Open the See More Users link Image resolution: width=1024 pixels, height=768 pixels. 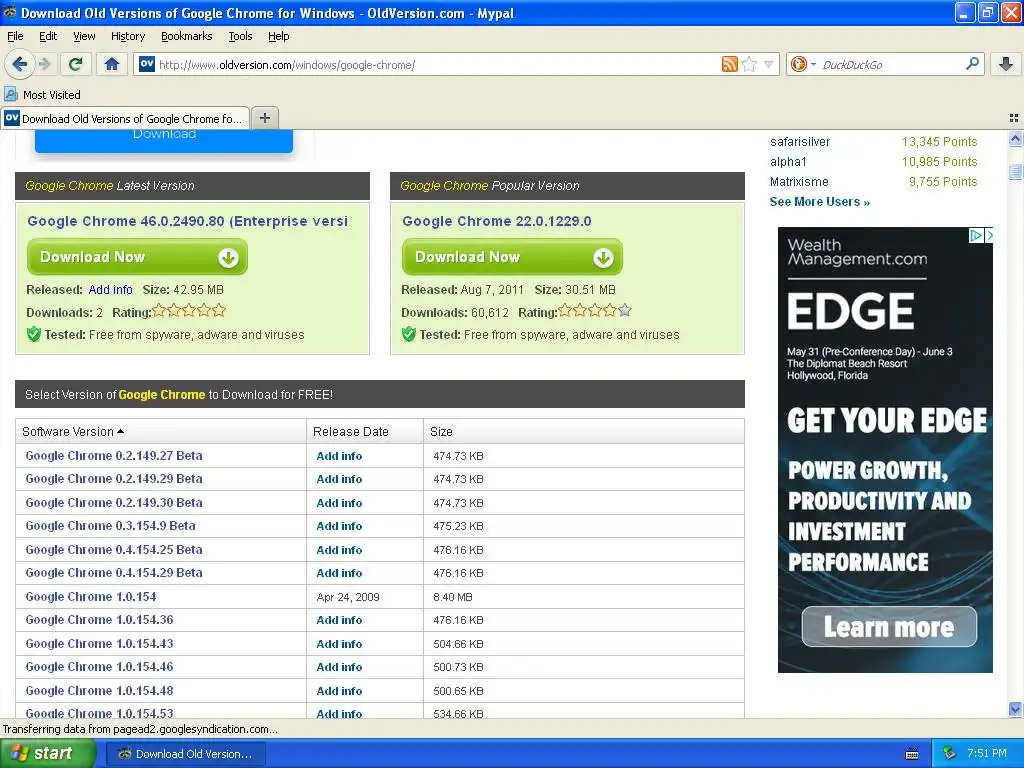[819, 202]
